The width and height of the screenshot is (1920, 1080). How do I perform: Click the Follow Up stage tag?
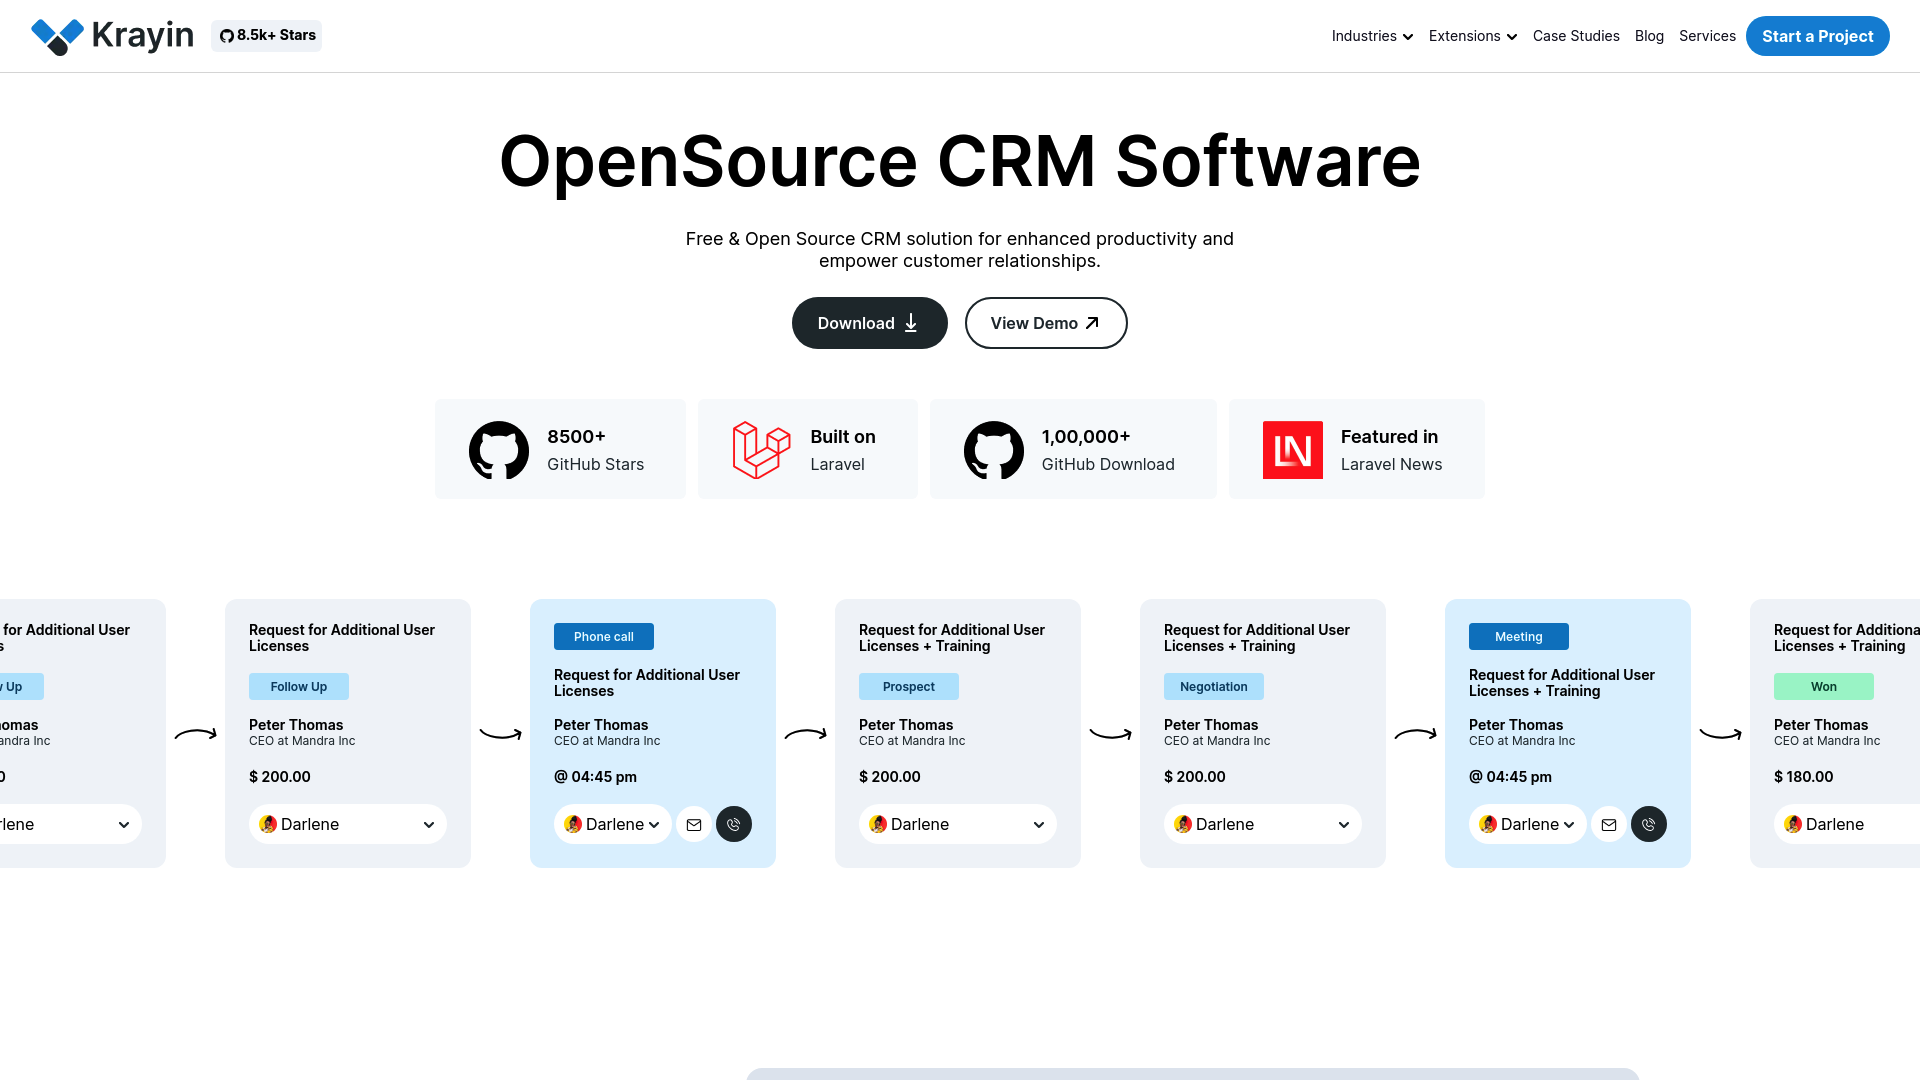tap(299, 687)
